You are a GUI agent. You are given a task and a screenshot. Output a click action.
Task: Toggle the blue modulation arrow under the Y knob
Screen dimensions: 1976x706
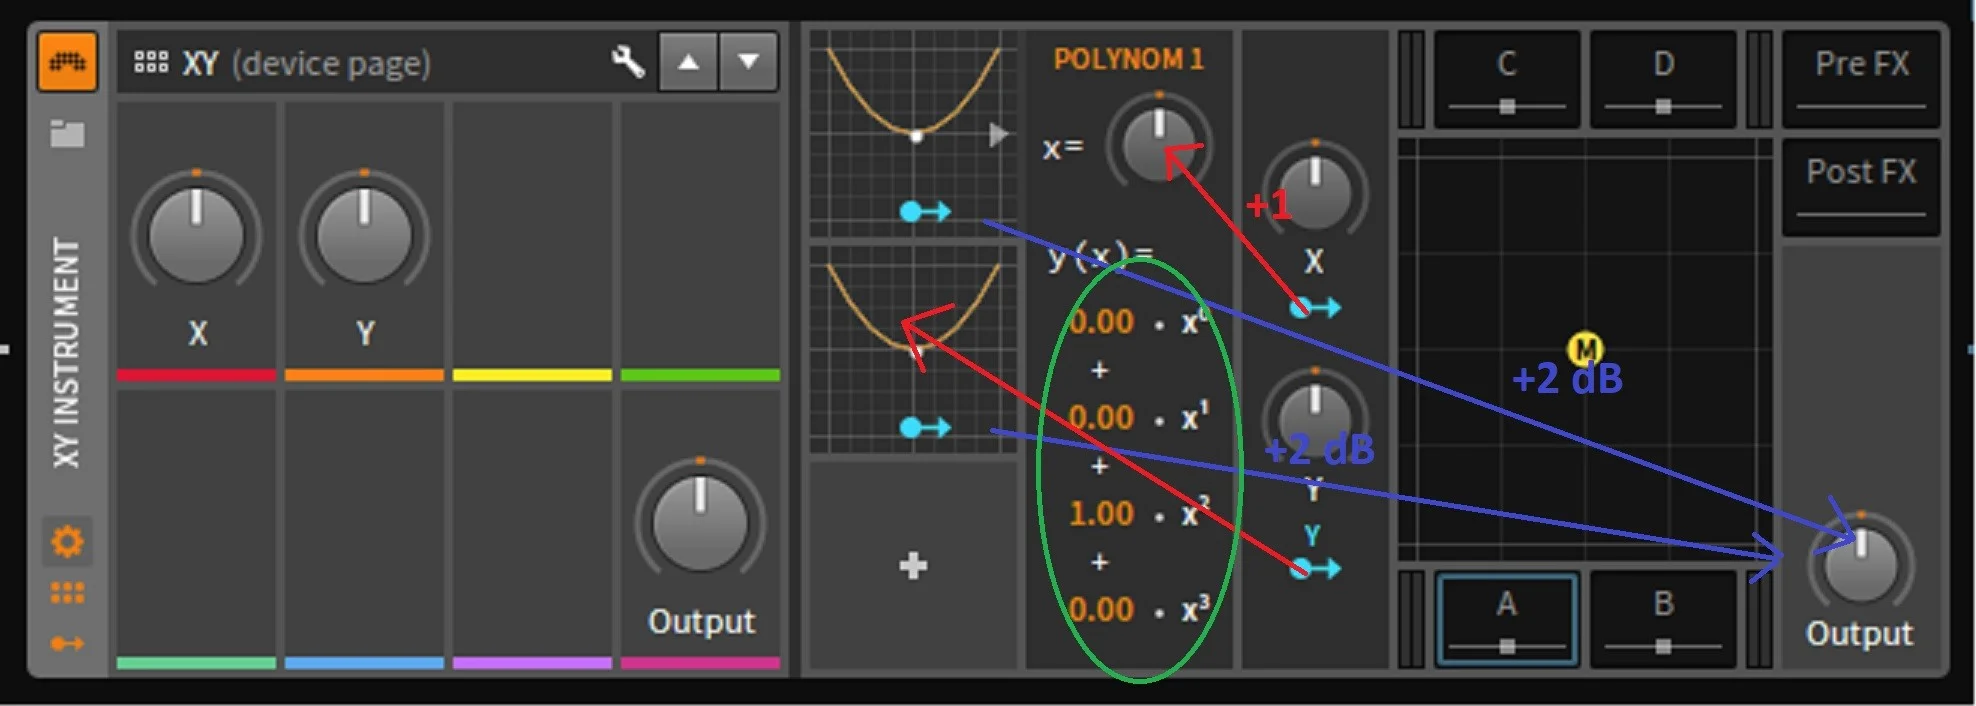coord(1315,569)
